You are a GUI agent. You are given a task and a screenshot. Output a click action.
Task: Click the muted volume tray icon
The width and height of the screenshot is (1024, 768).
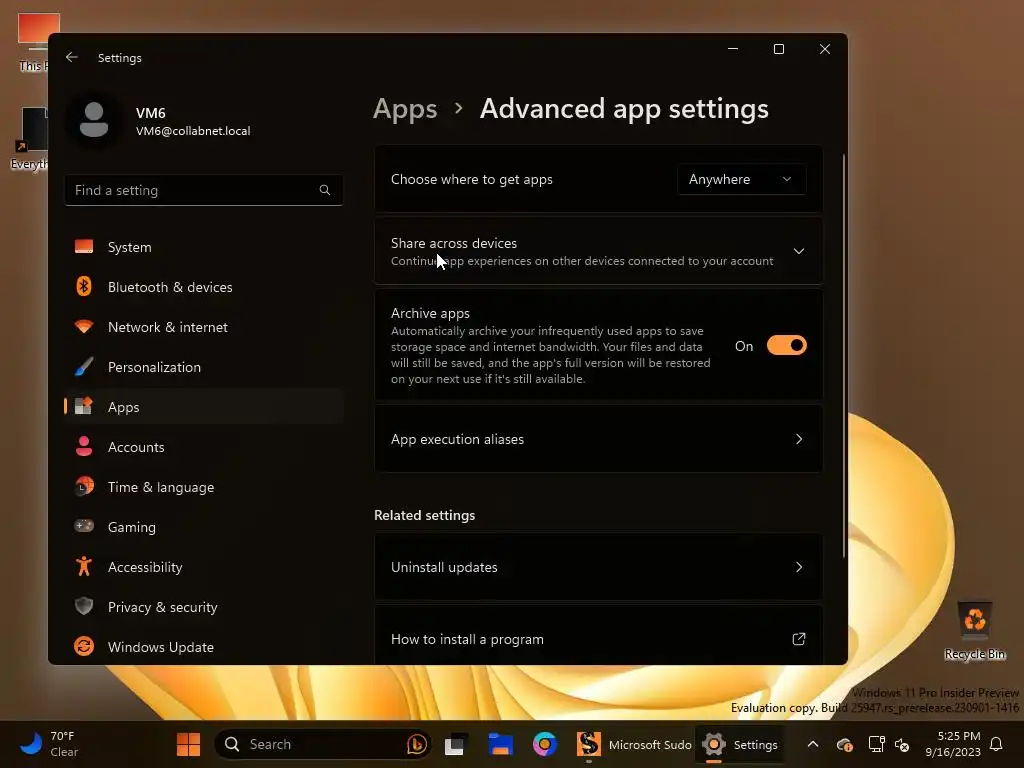coord(902,744)
